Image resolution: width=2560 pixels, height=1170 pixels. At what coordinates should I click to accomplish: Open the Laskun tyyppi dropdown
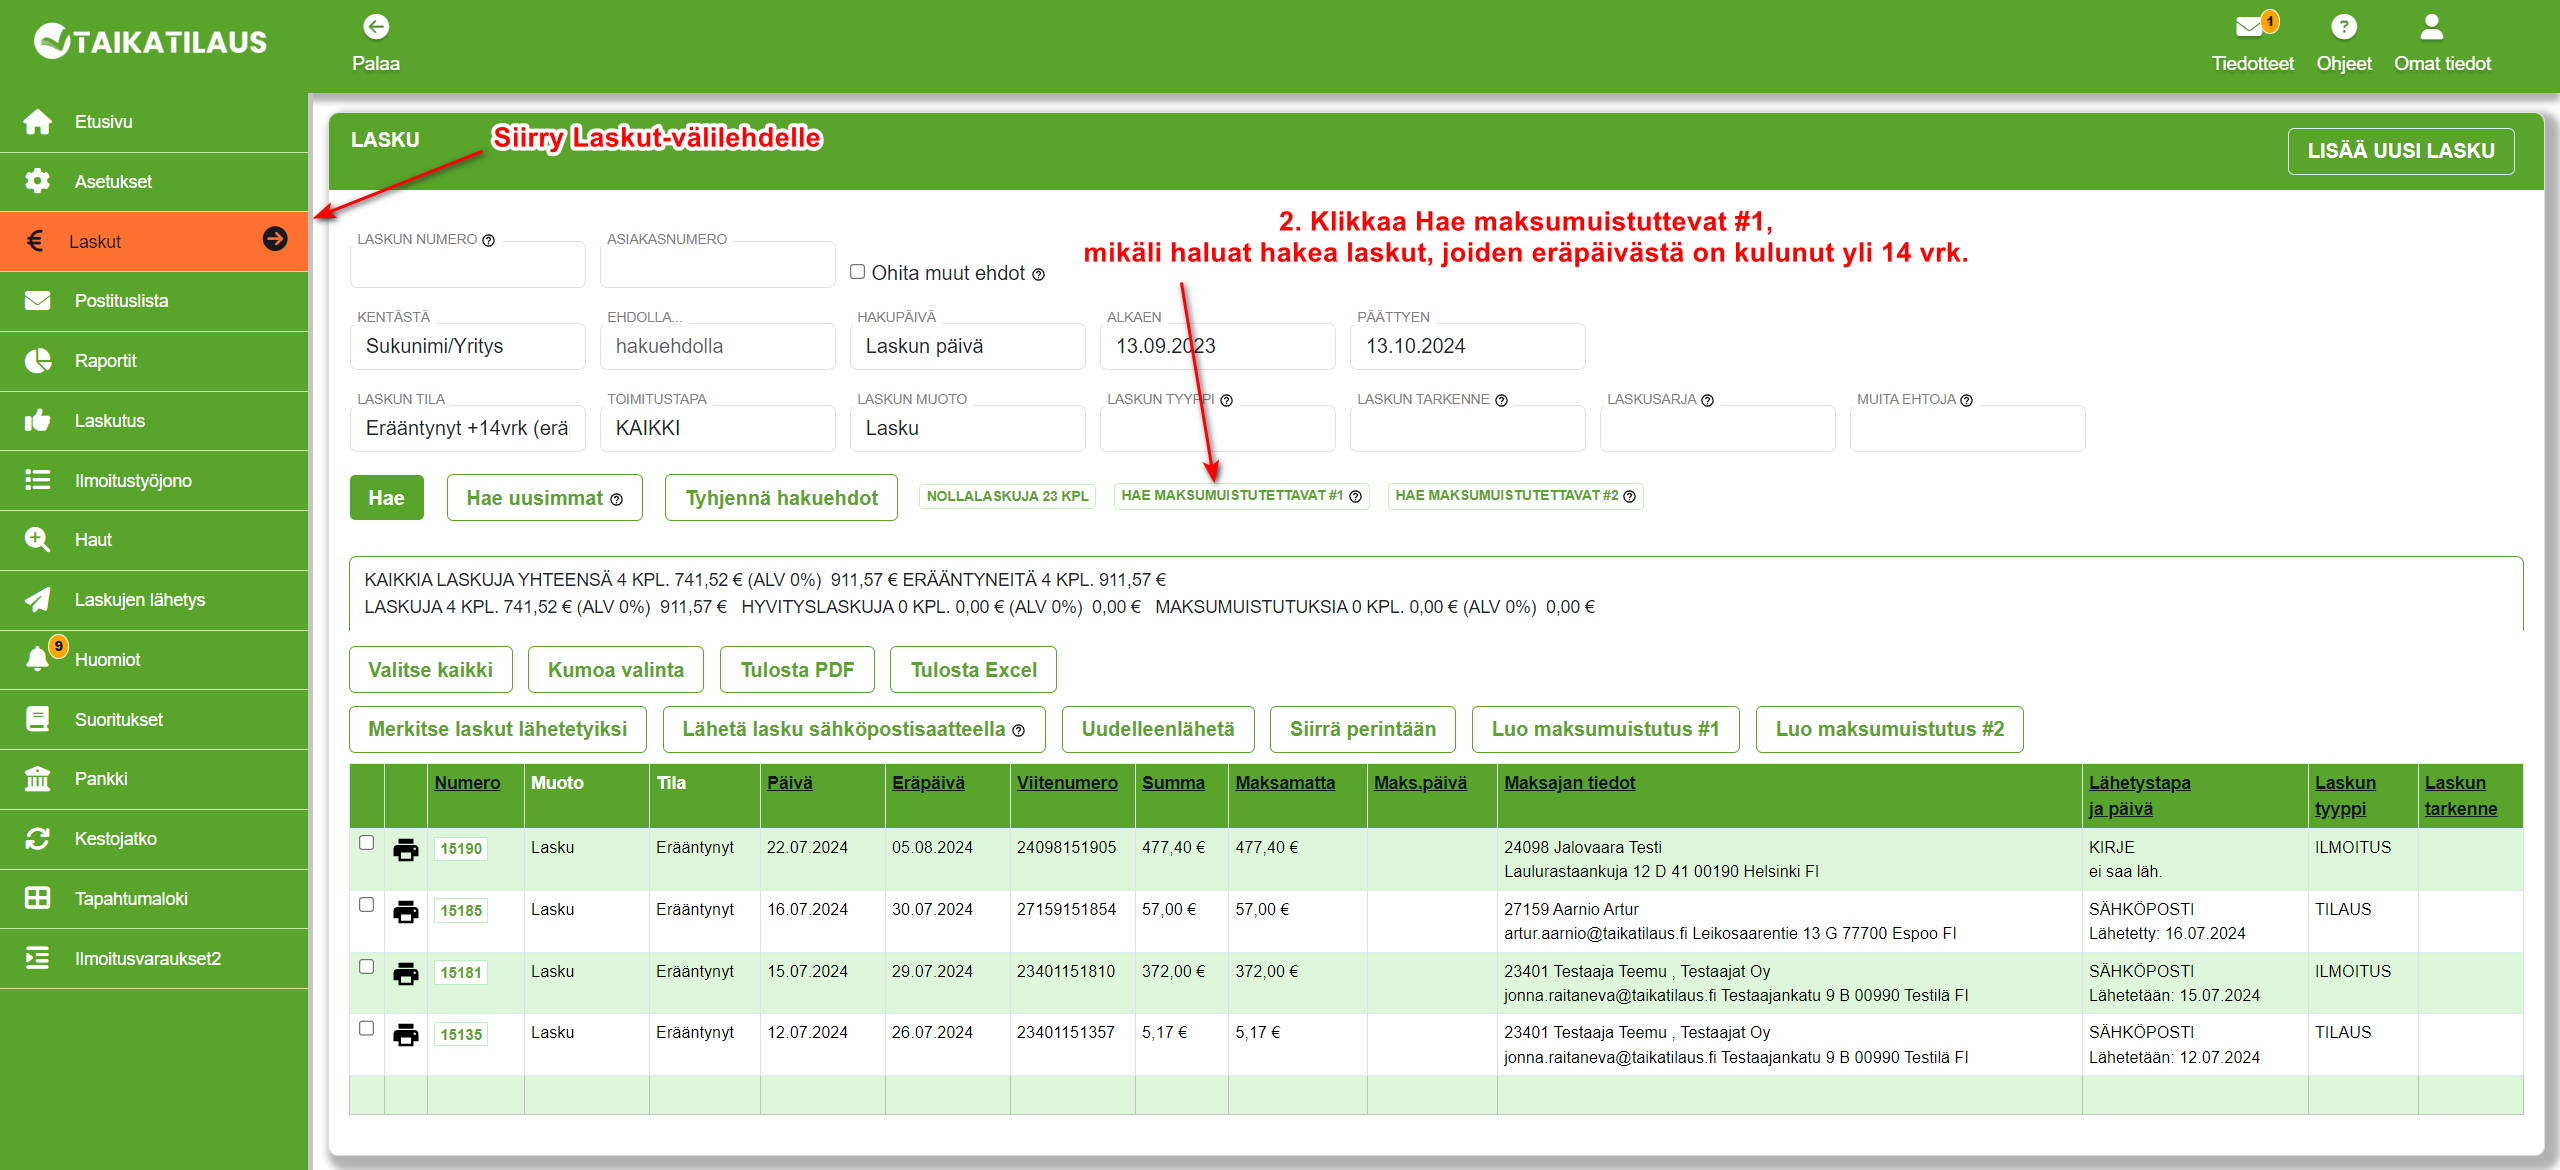click(x=1218, y=428)
